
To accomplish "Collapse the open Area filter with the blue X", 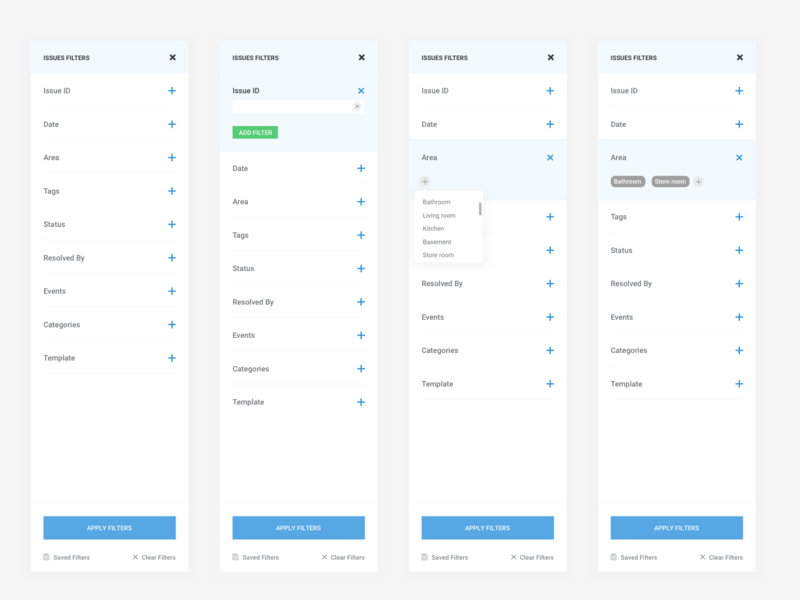I will [549, 157].
